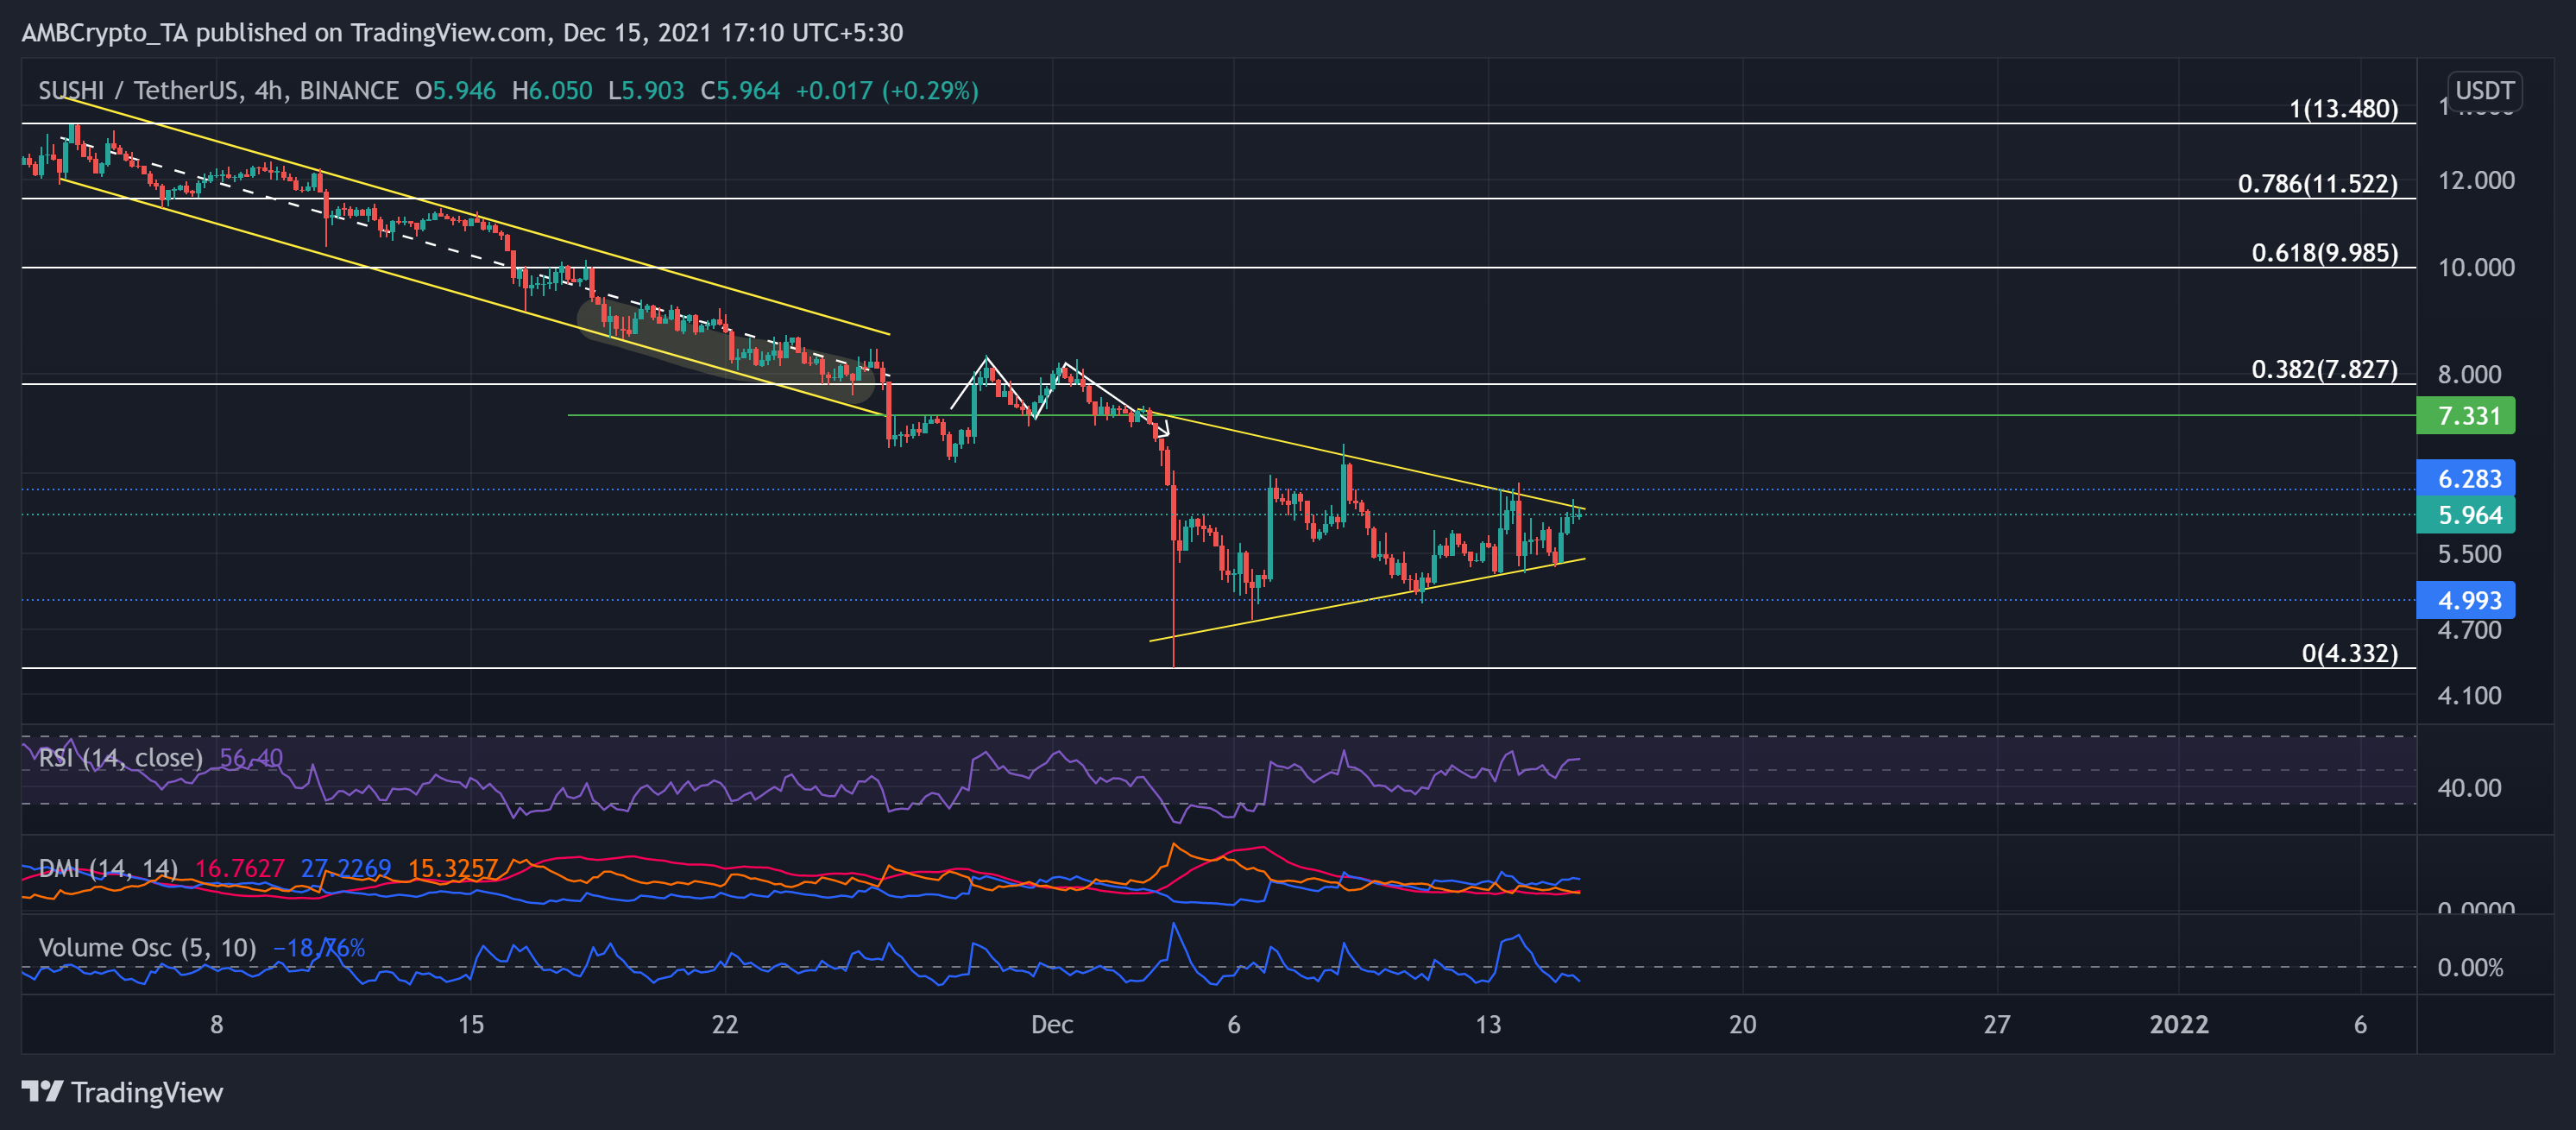
Task: Click the low price L5.903 value
Action: coord(646,90)
